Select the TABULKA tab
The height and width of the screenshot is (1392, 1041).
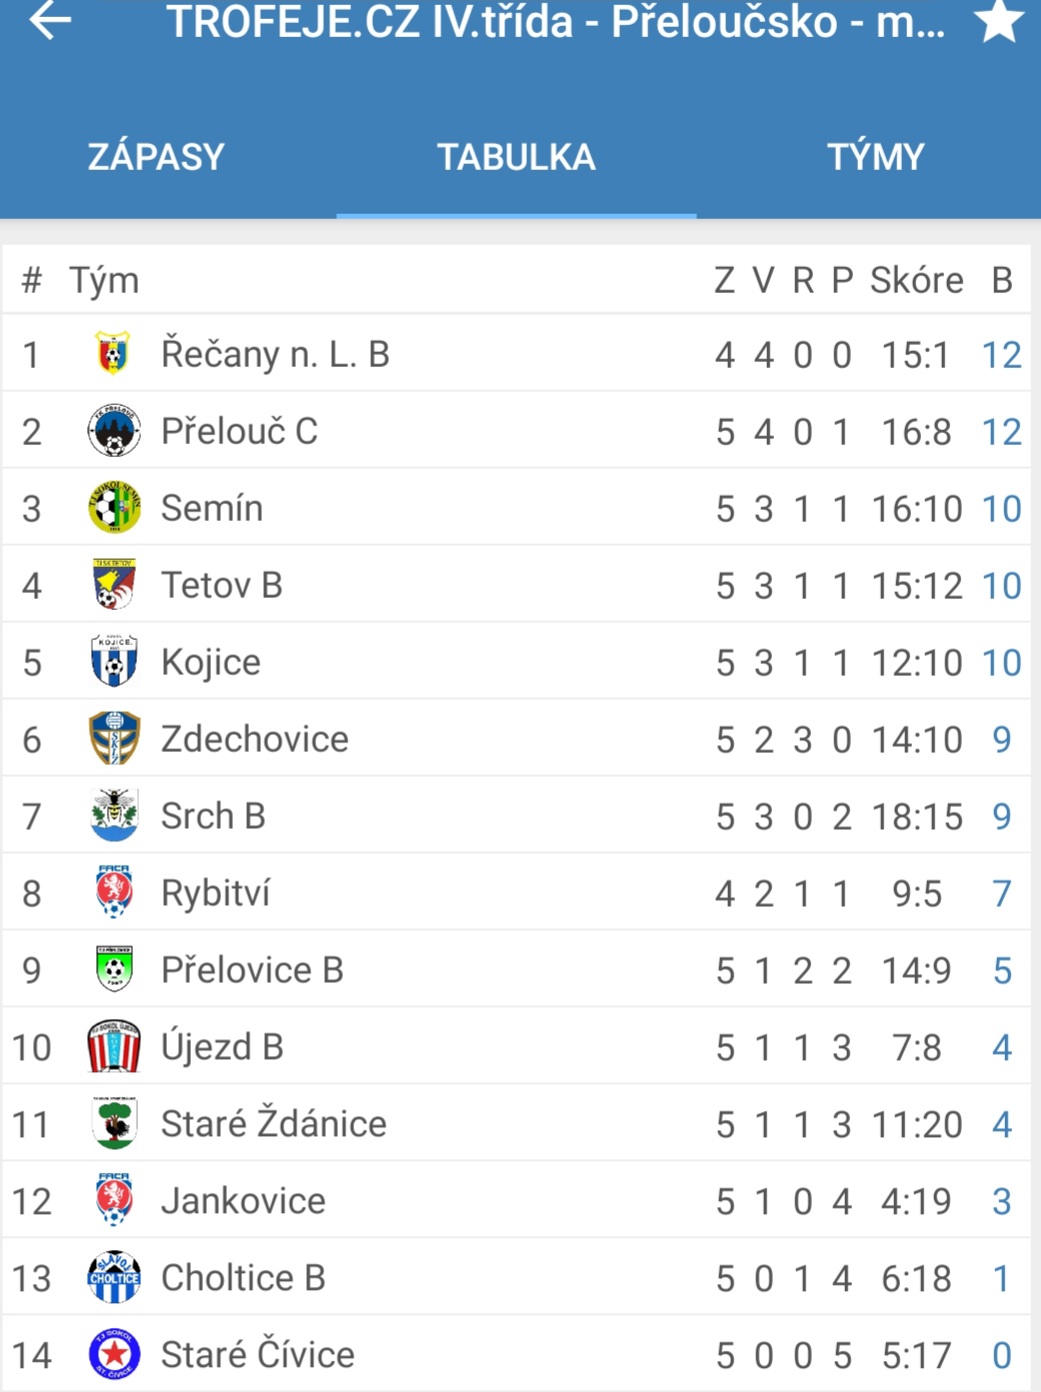coord(516,157)
